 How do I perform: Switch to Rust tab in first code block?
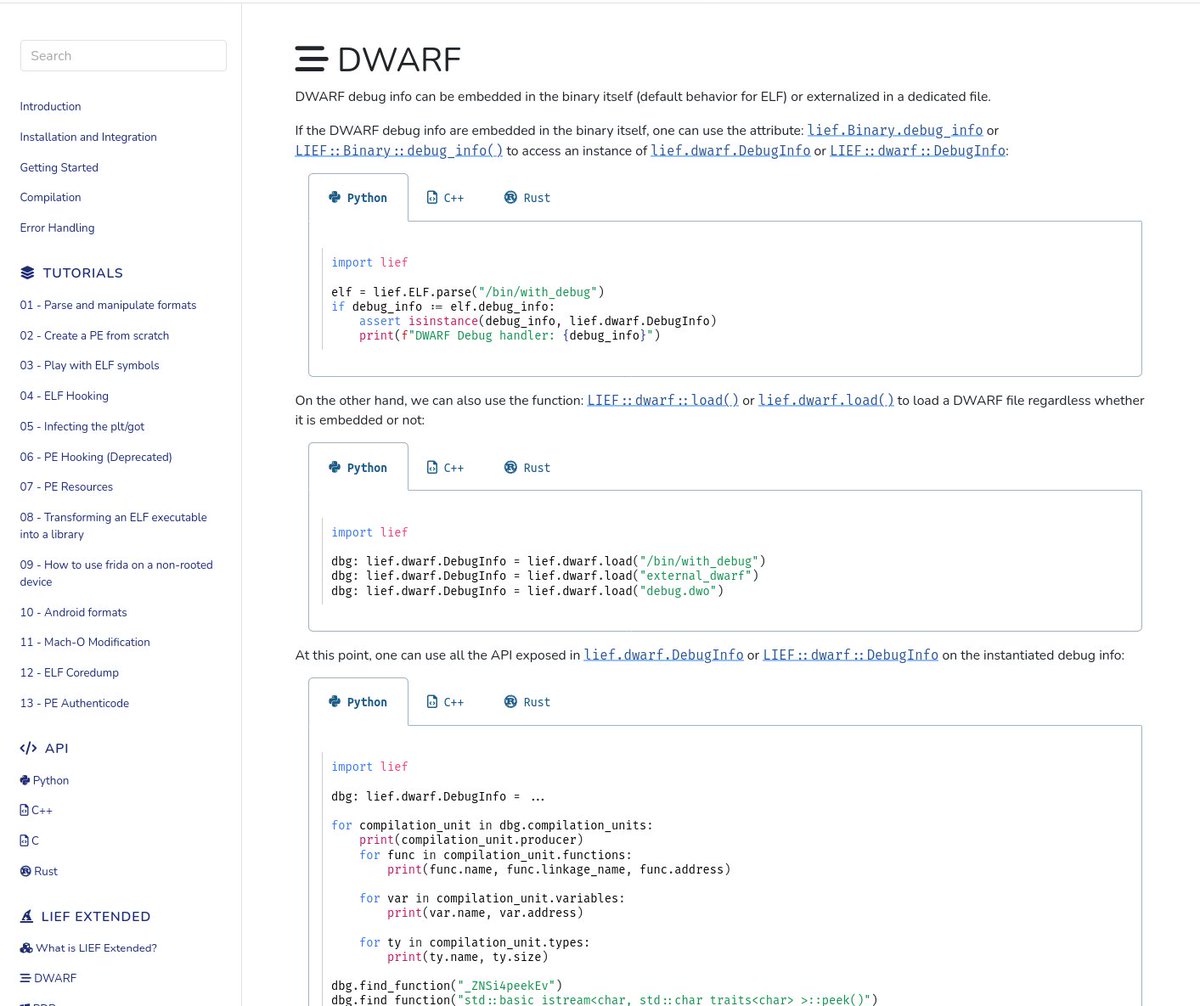(x=528, y=198)
